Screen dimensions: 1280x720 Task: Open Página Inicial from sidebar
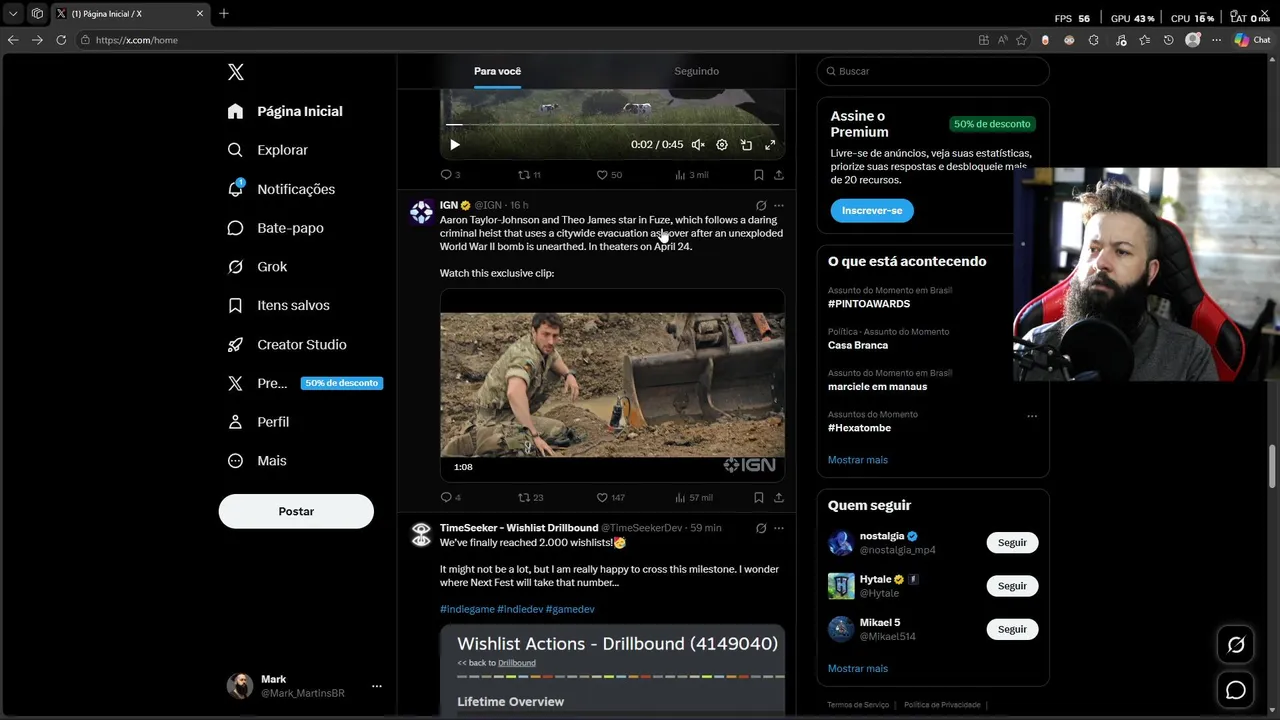(x=285, y=111)
